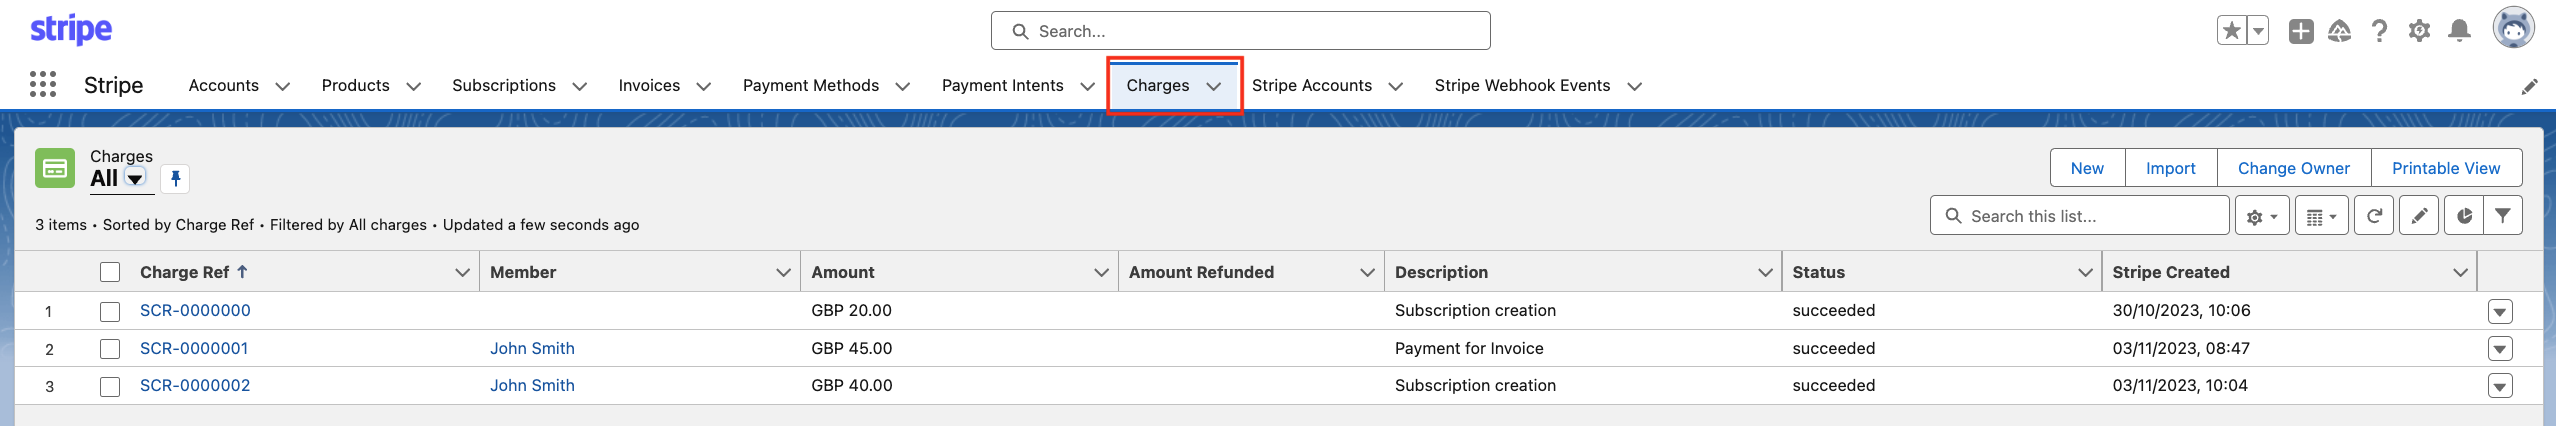
Task: Open the charts panel icon
Action: 2464,216
